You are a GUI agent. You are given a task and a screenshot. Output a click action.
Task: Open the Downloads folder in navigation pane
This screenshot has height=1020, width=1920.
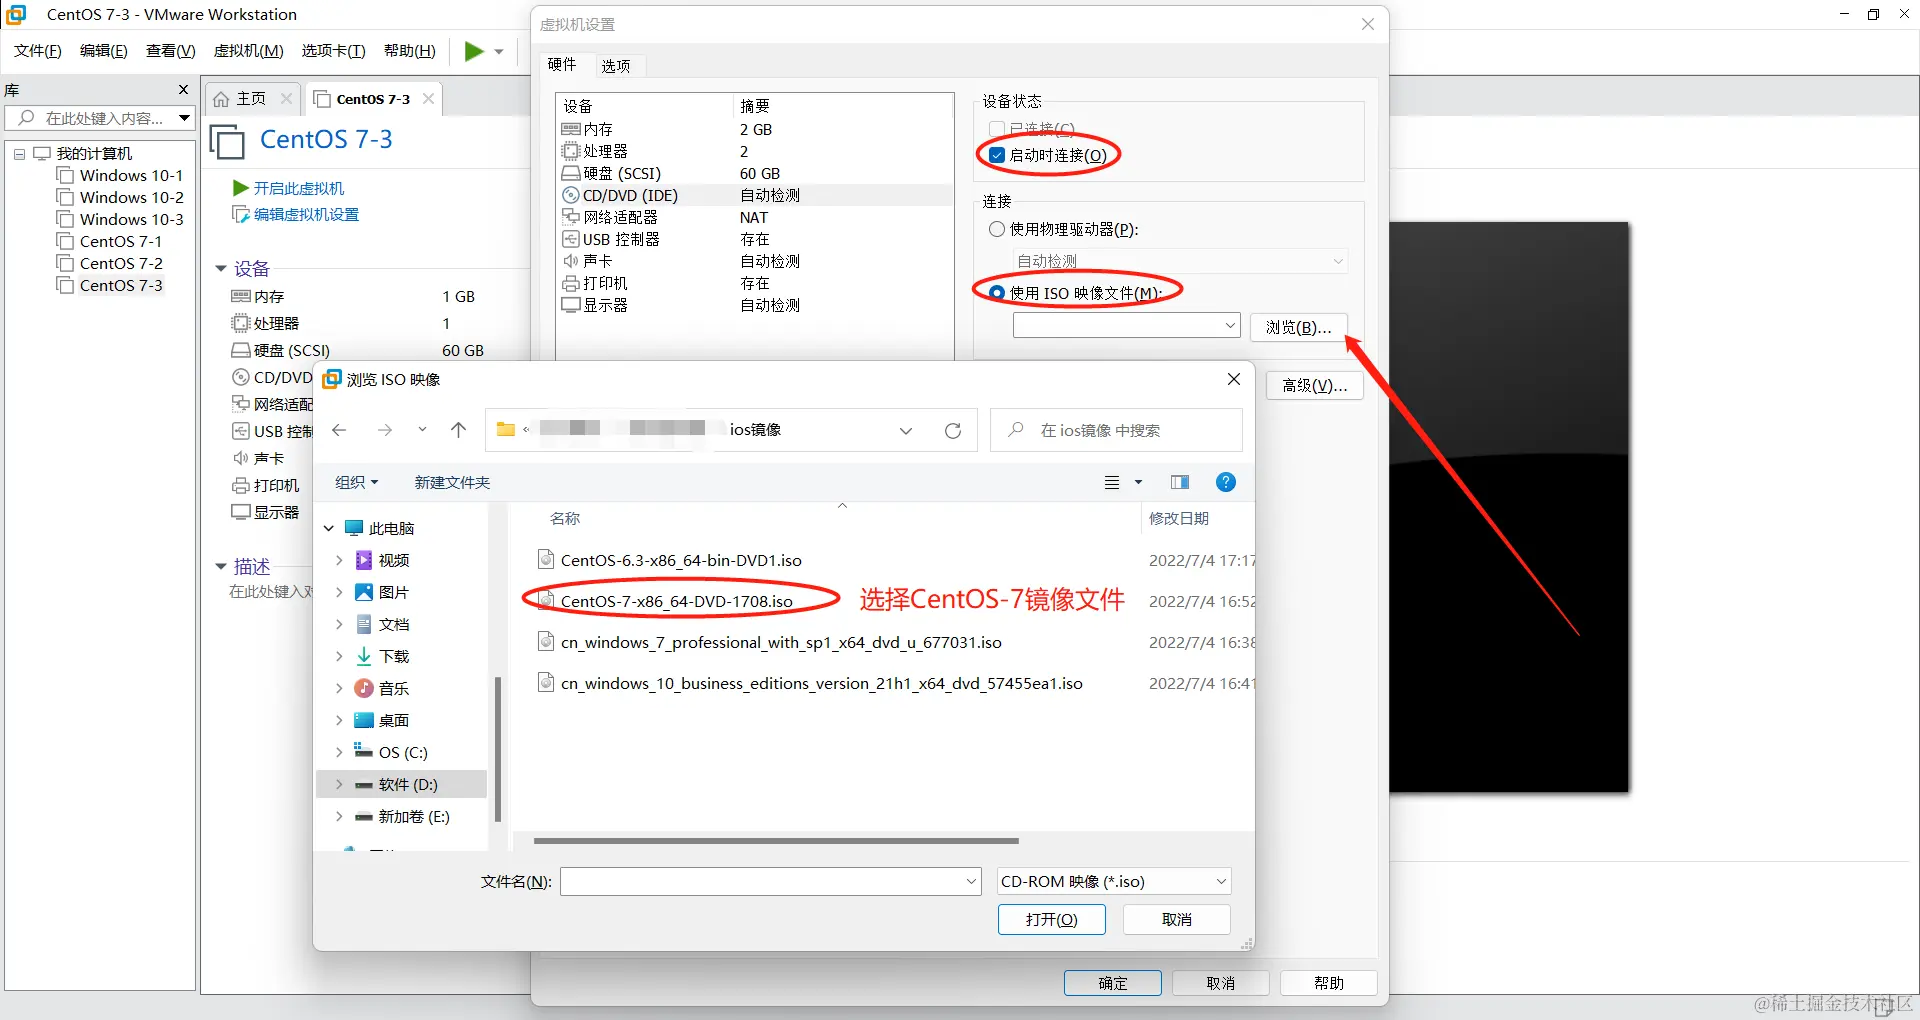(394, 656)
